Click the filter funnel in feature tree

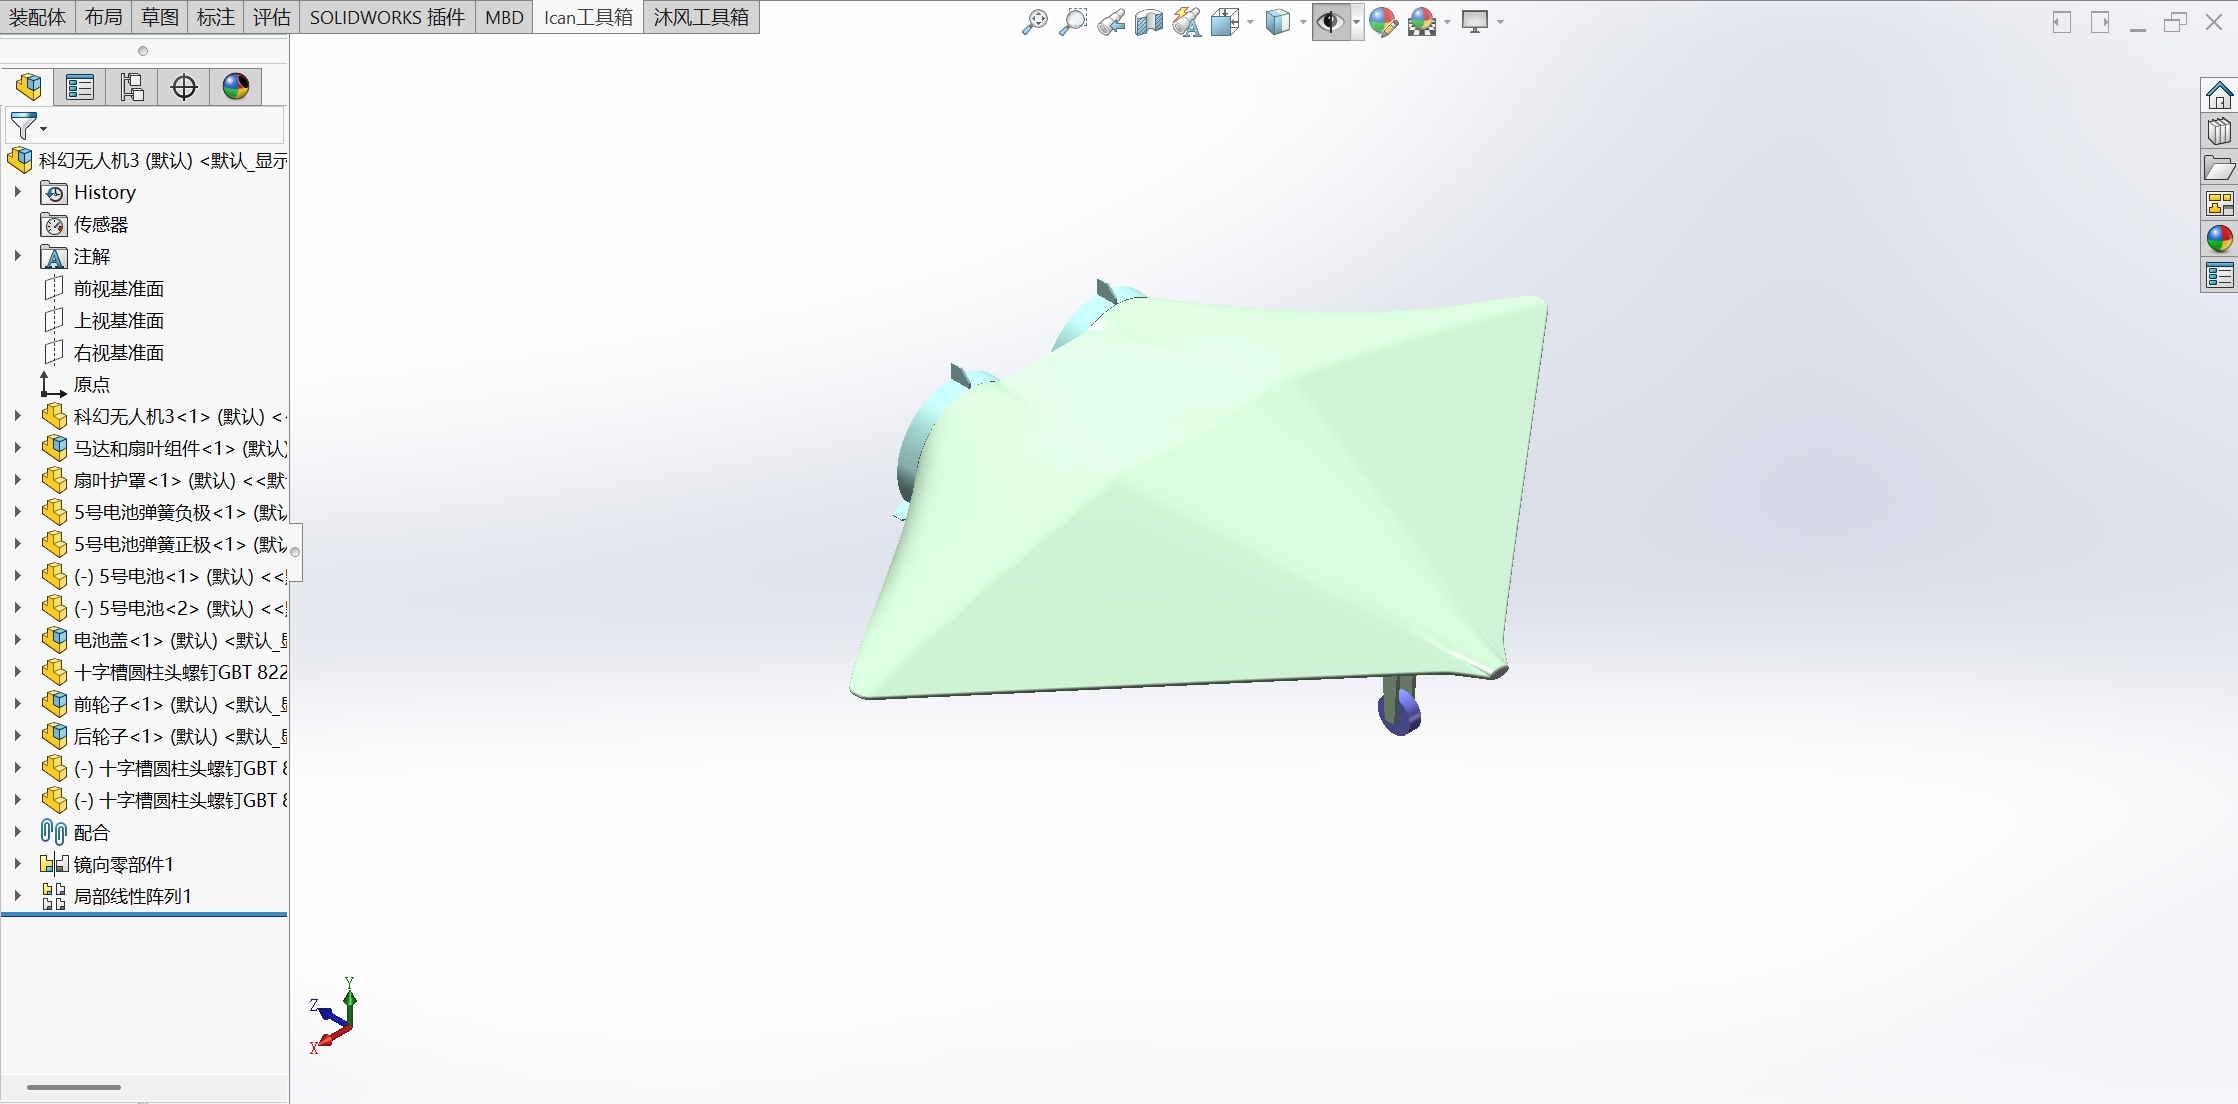click(x=23, y=126)
